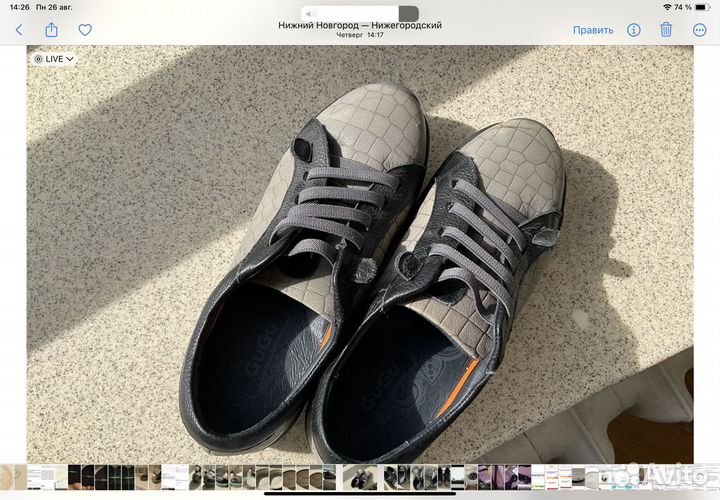The image size is (720, 500).
Task: Select the enlarged current thumbnail in filmstrip
Action: tap(360, 477)
